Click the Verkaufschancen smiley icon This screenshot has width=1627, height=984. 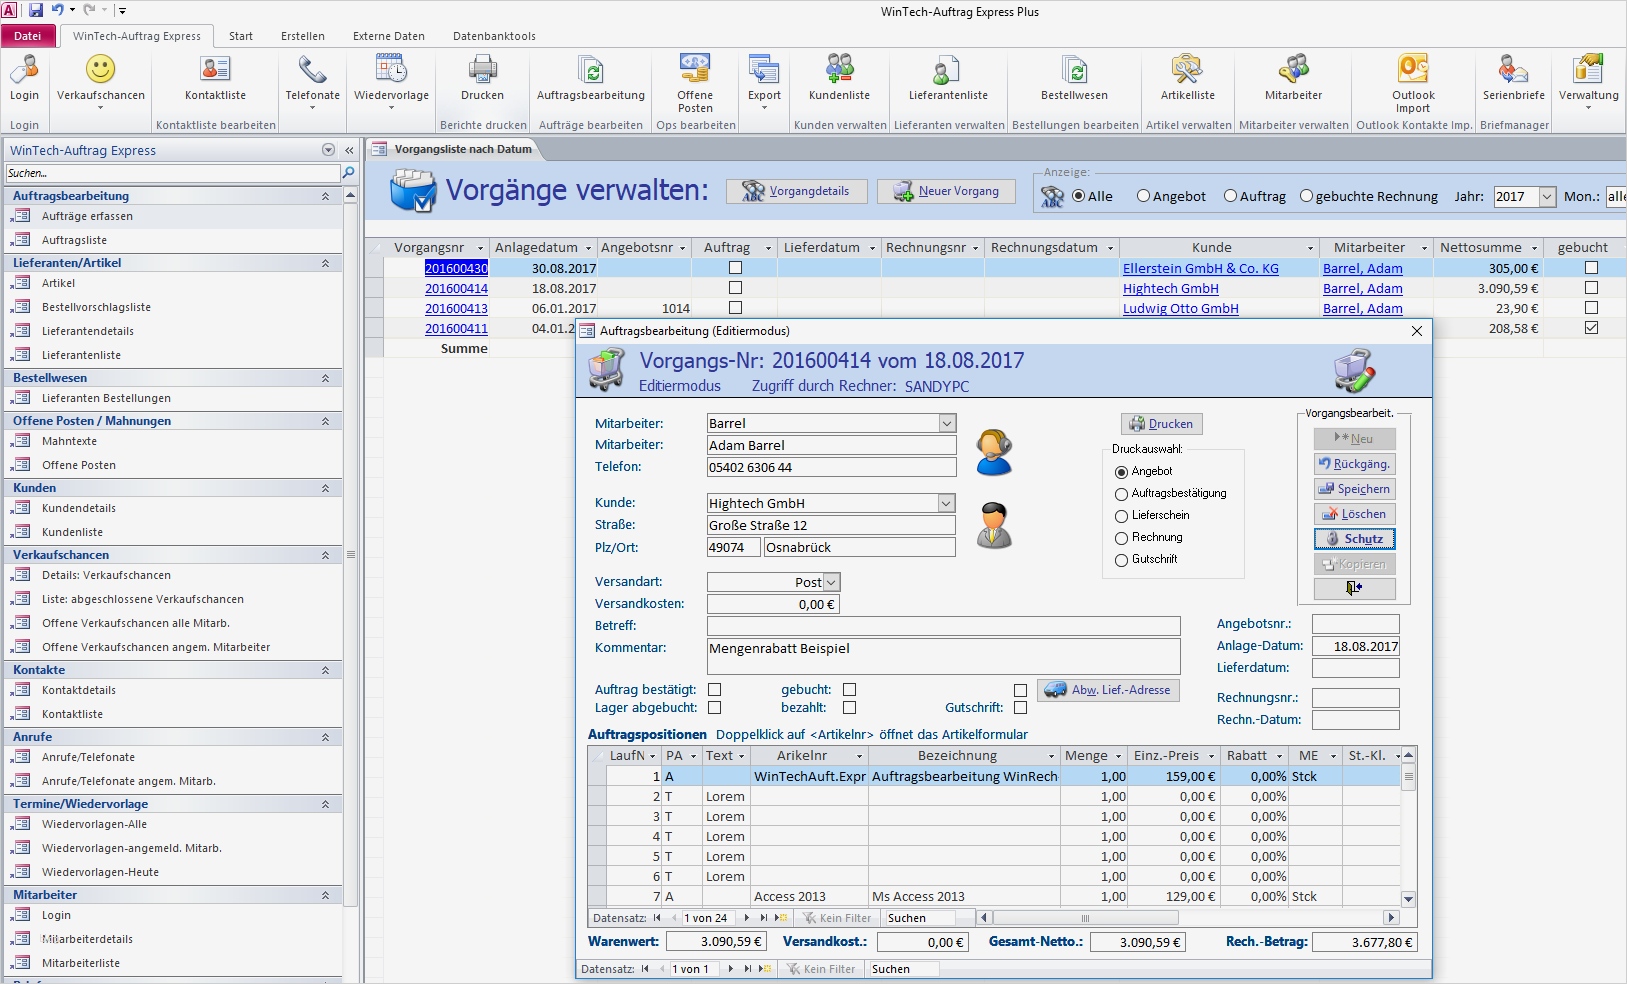coord(100,70)
